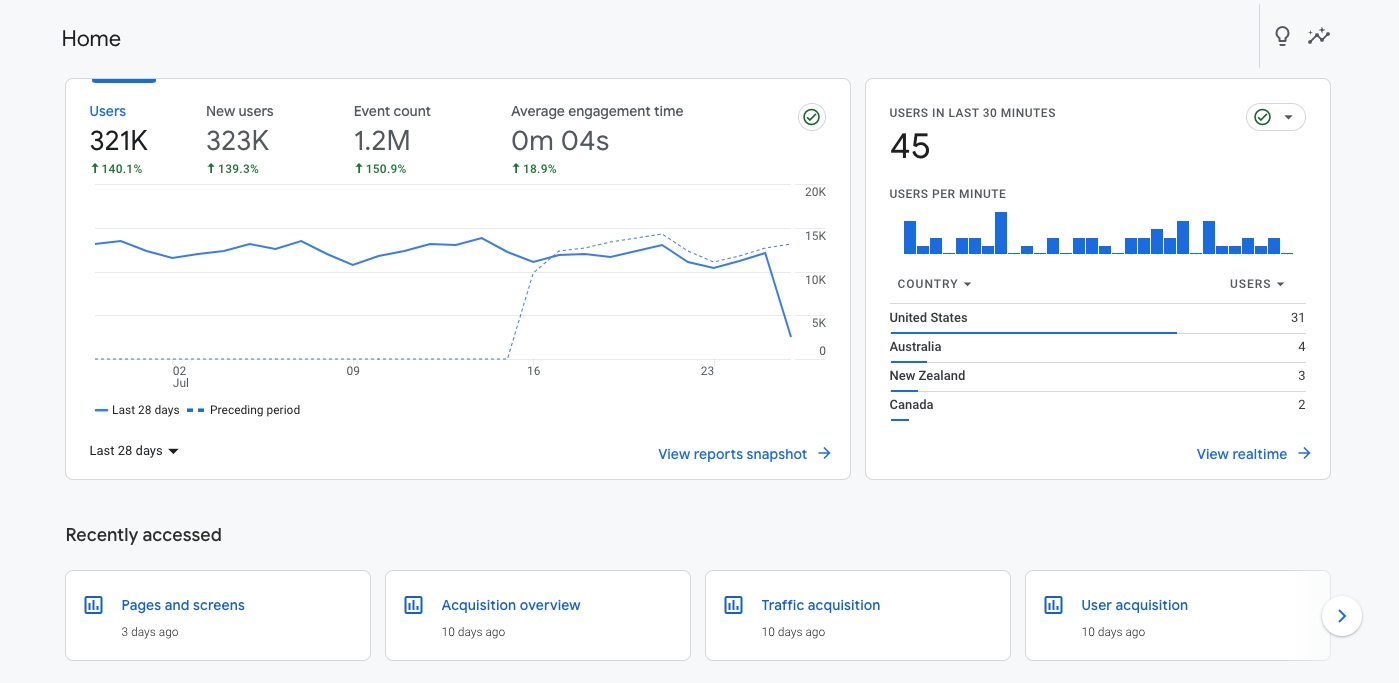The height and width of the screenshot is (683, 1399).
Task: Select the United States country row
Action: click(1097, 319)
